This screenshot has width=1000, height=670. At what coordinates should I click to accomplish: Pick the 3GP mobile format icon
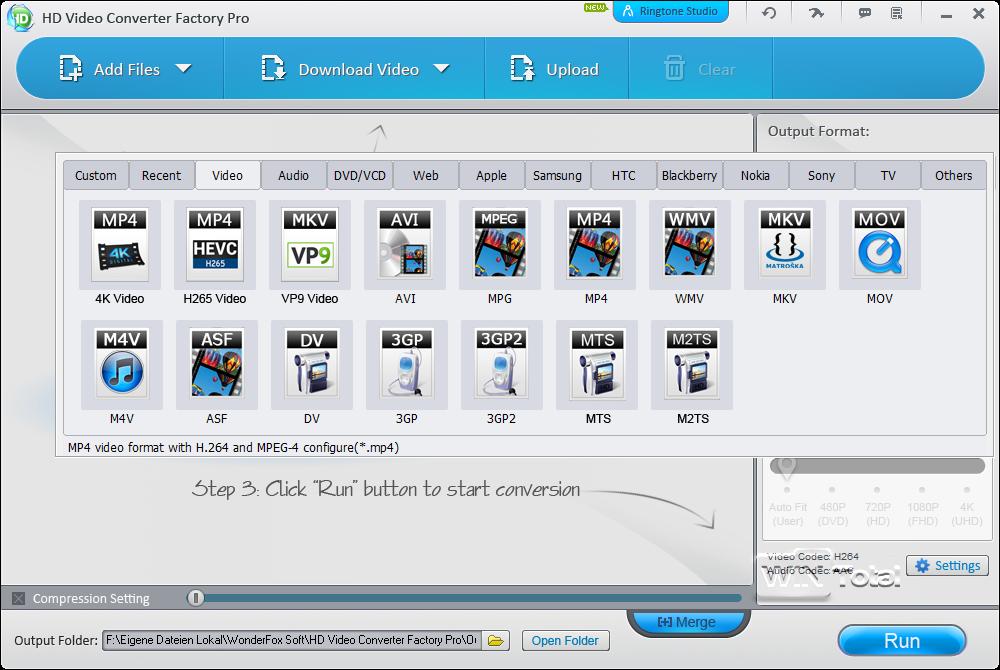coord(407,363)
